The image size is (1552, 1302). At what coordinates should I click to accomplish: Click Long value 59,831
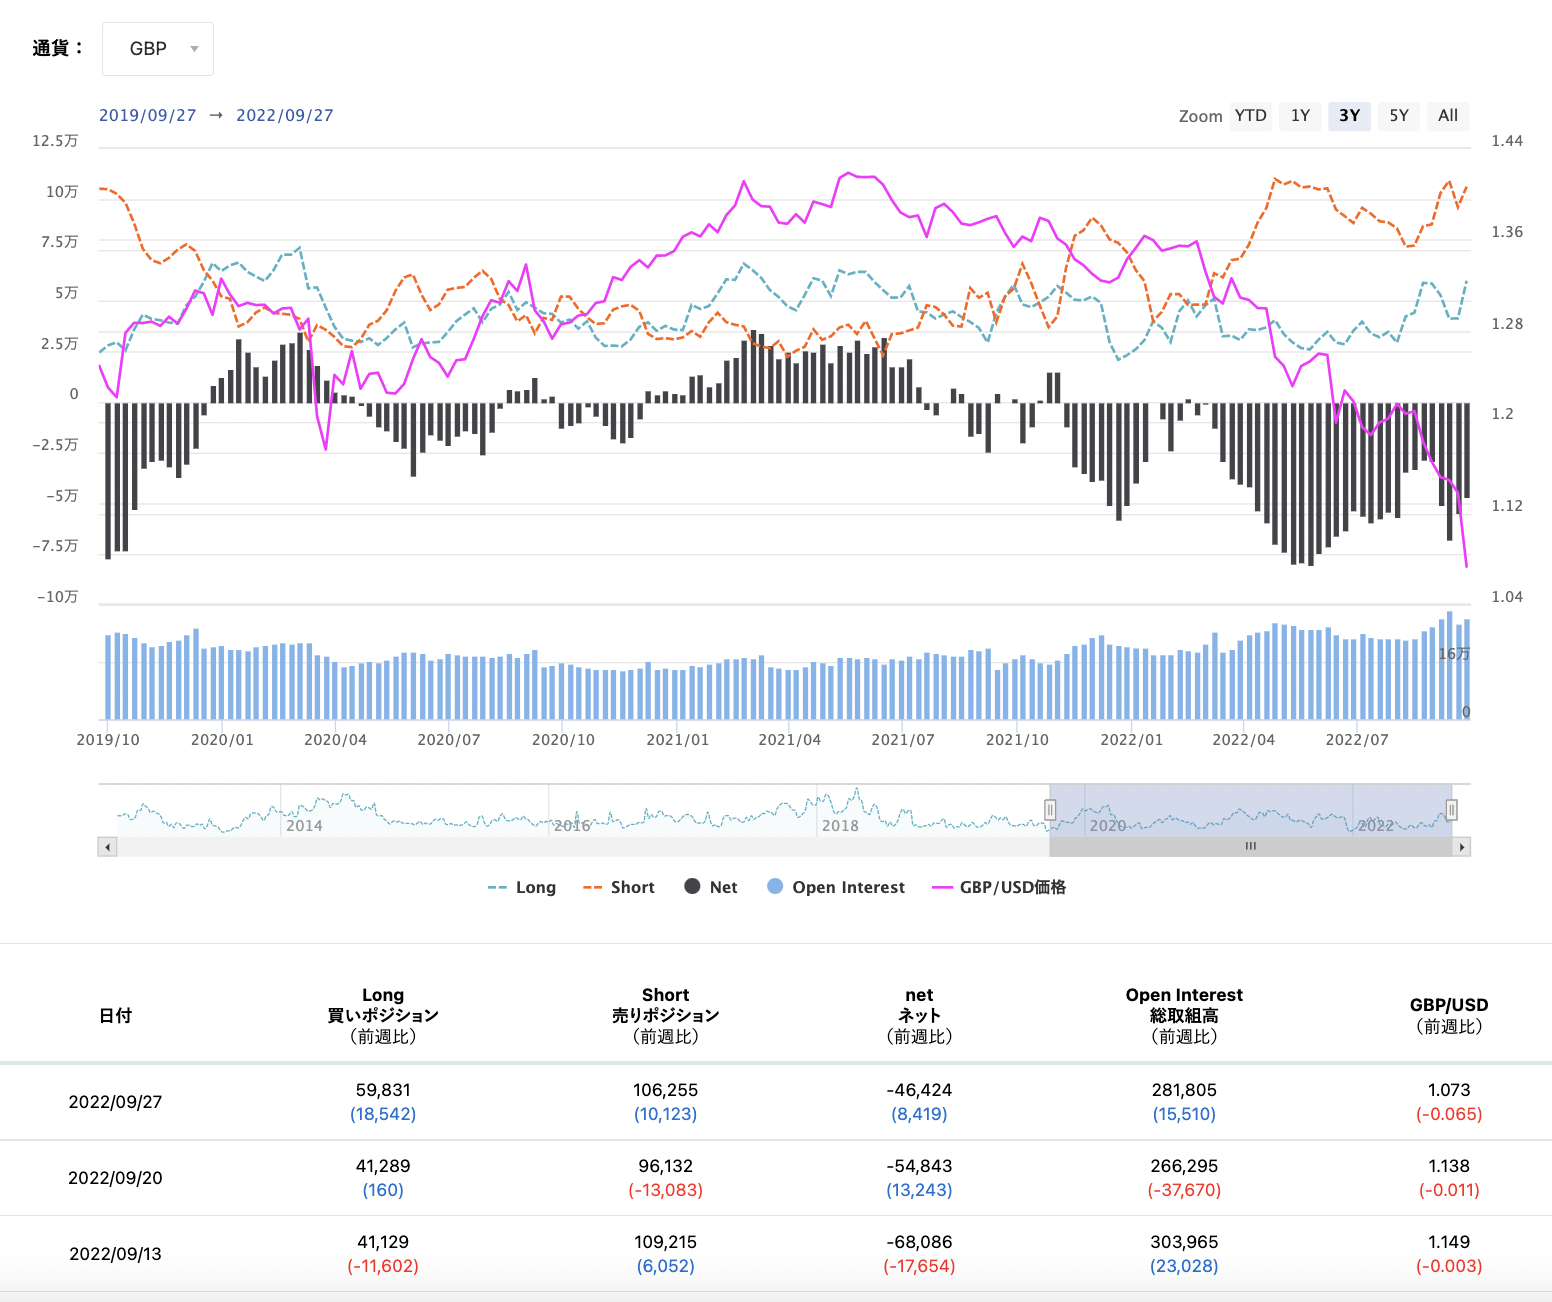click(x=383, y=1090)
